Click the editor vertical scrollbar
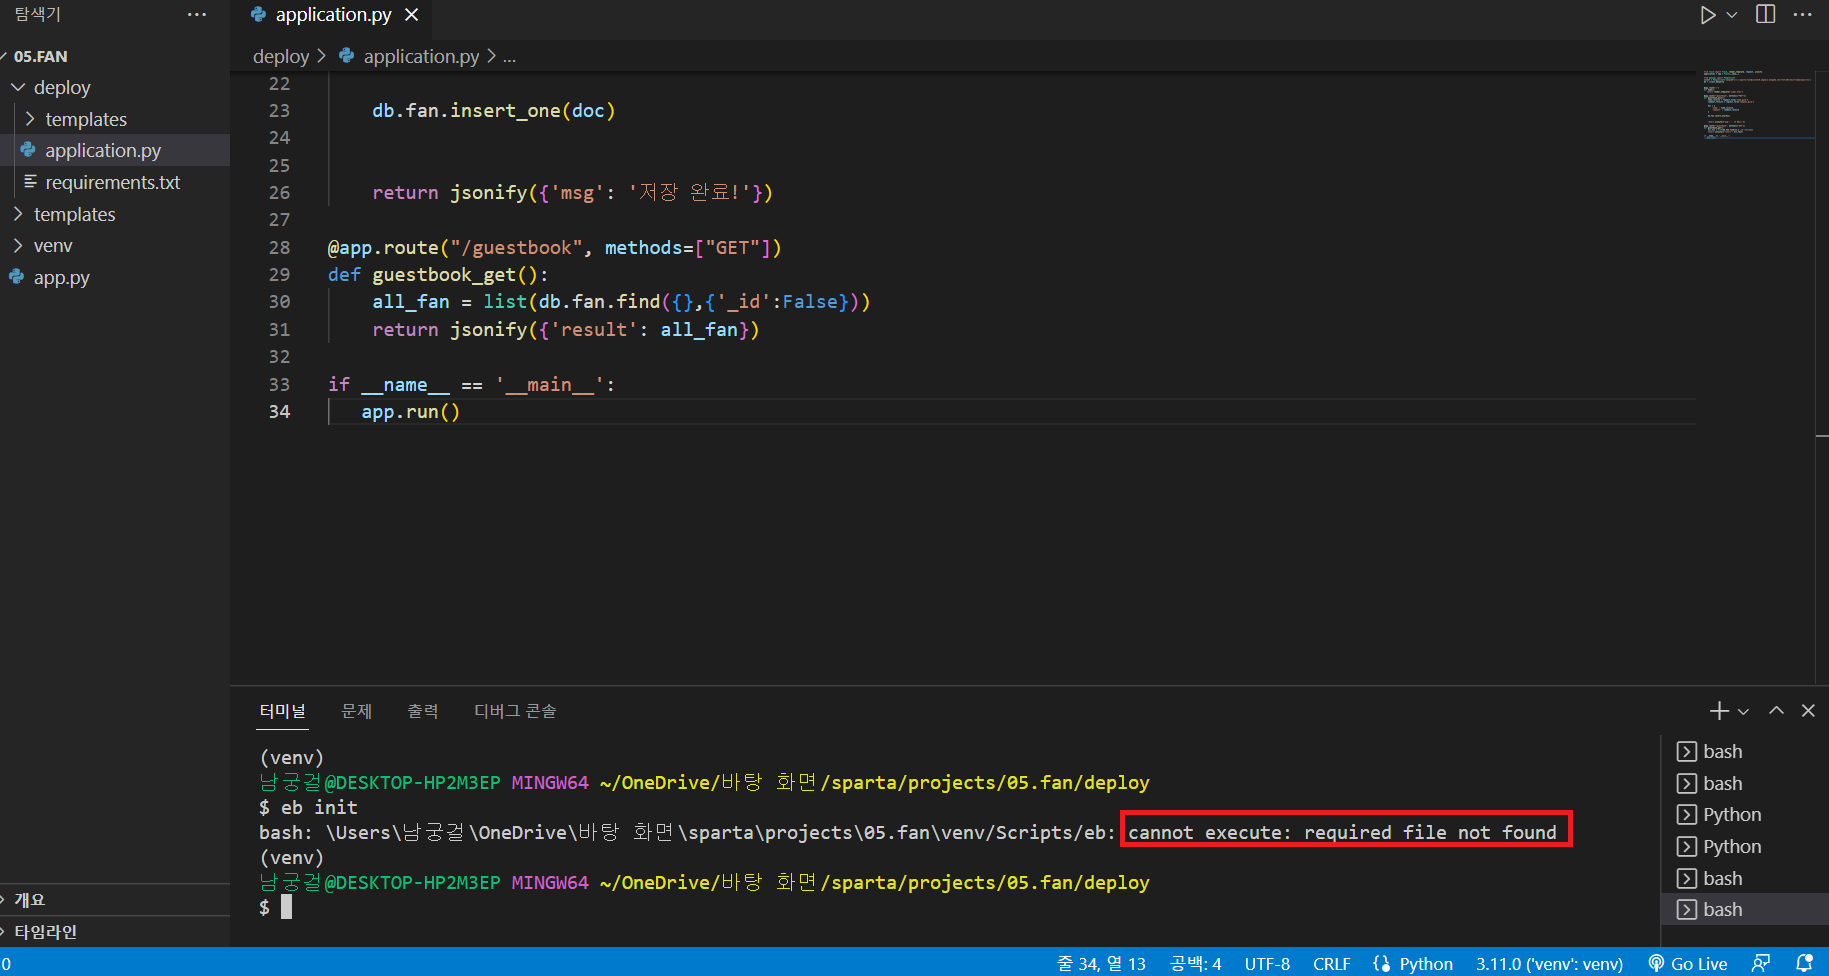Screen dimensions: 1829x976 1822,377
